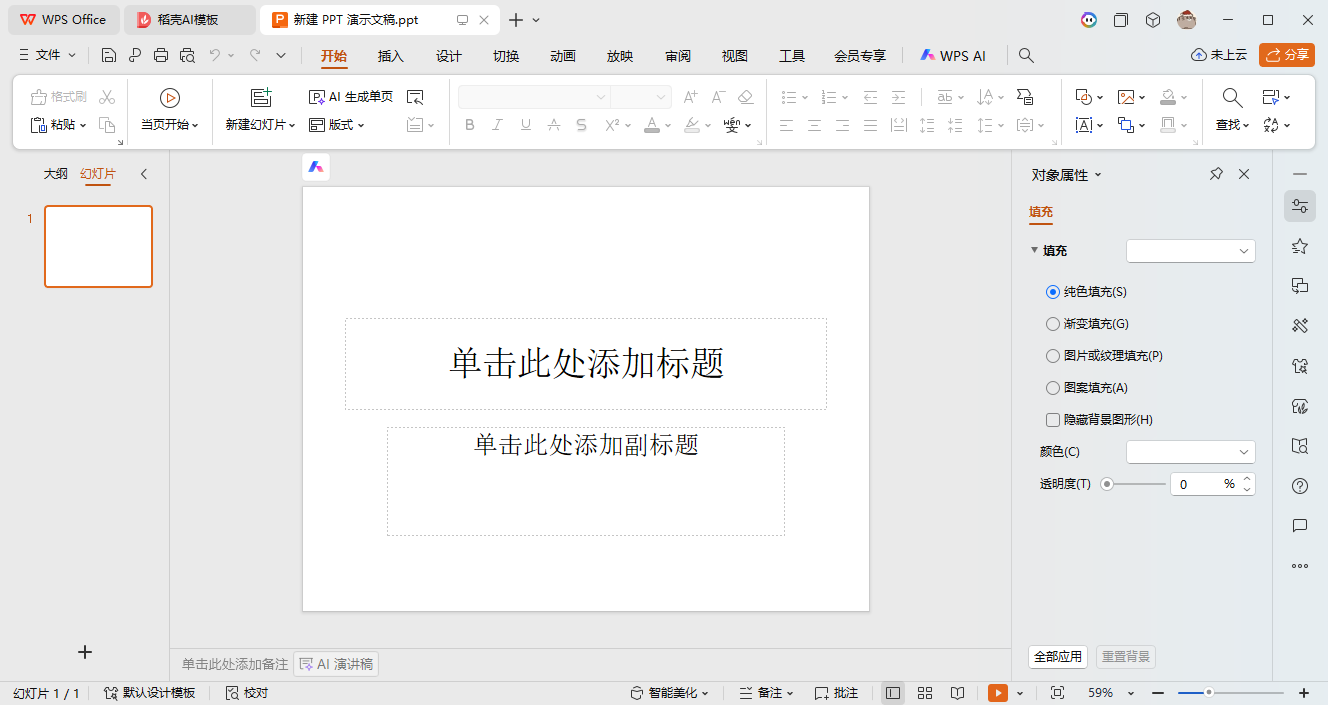This screenshot has width=1328, height=705.
Task: Open the 大纲 outline tab
Action: [55, 173]
